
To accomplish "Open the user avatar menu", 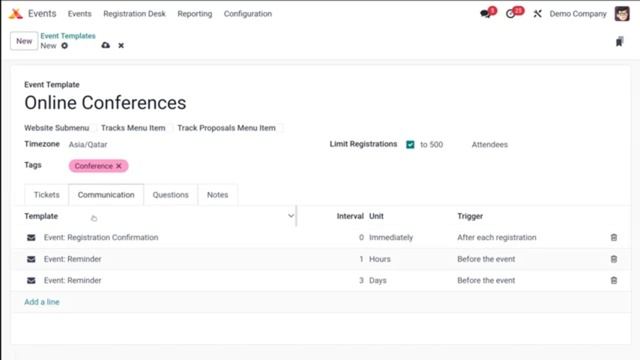I will point(622,13).
